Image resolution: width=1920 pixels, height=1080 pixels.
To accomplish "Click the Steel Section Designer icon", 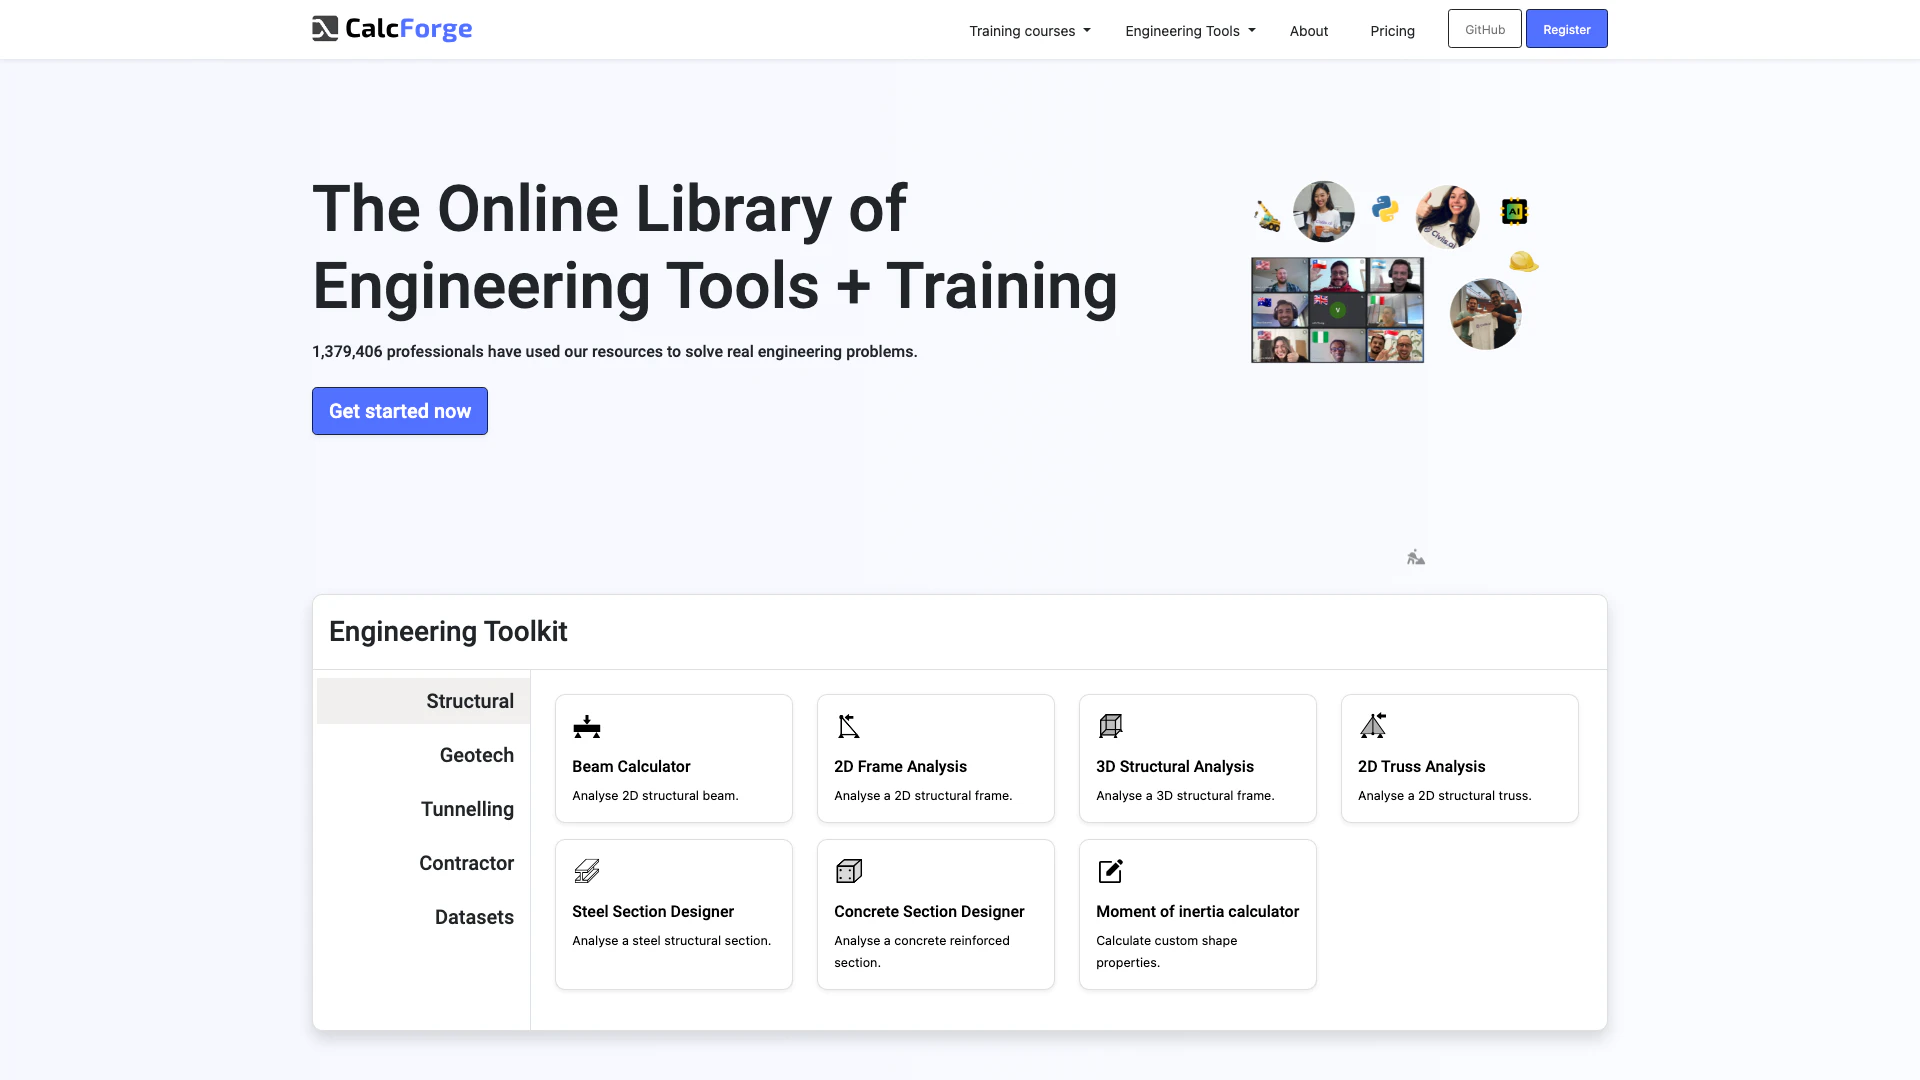I will [587, 871].
